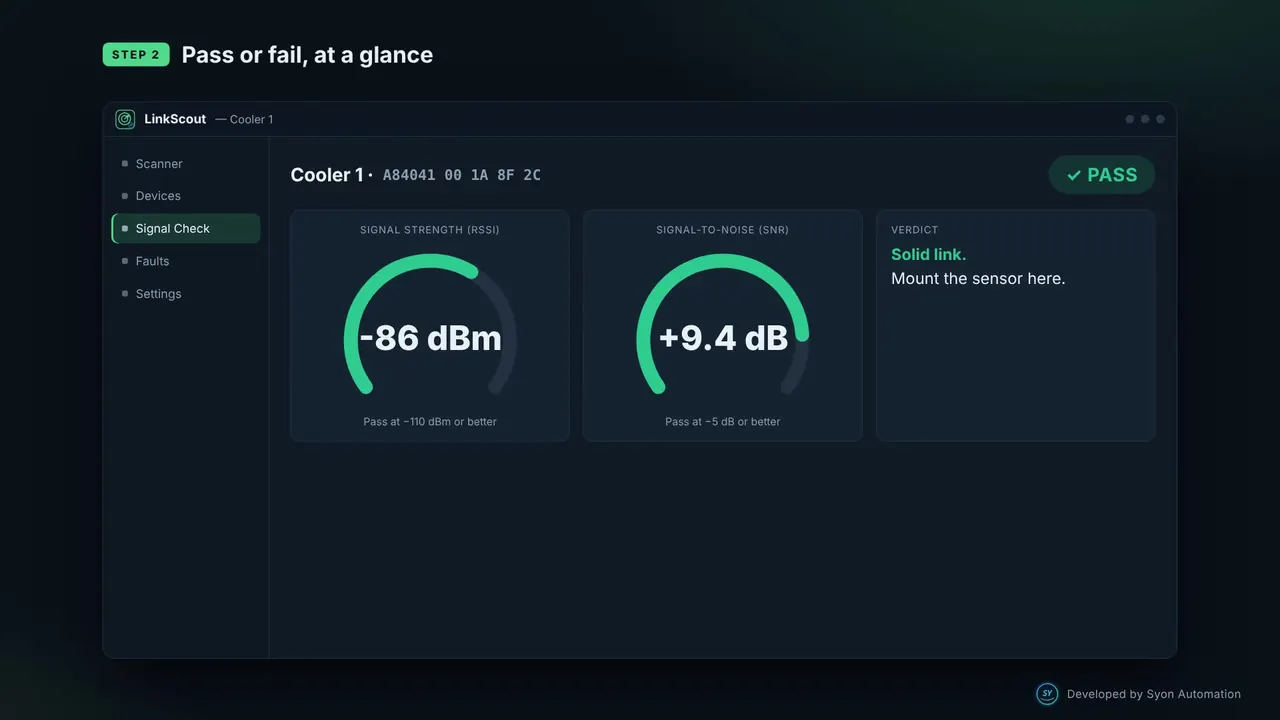Click "Developed by Syon Automation" credit text
1280x720 pixels.
(x=1154, y=694)
